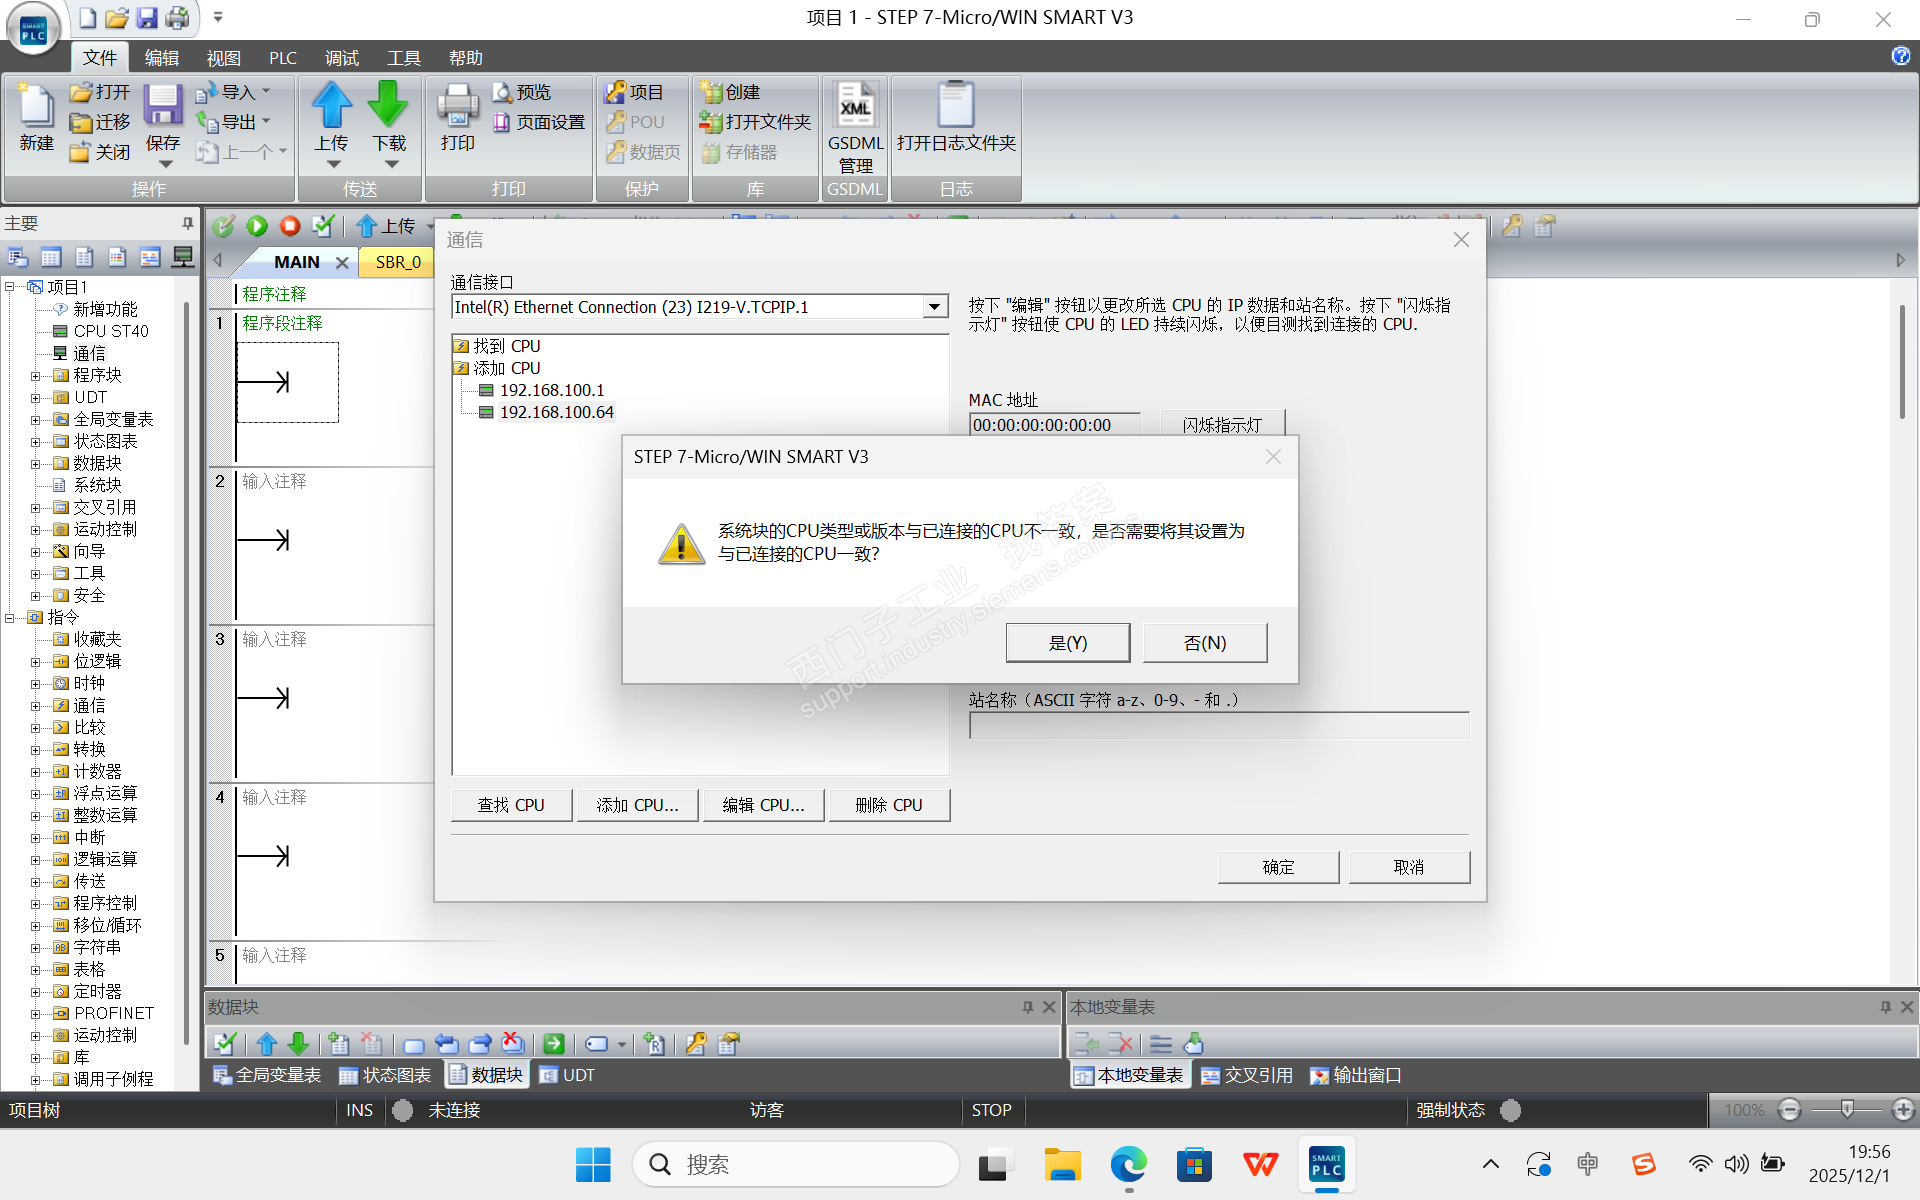This screenshot has height=1200, width=1920.
Task: Click the green Run PLC icon
Action: tap(257, 226)
